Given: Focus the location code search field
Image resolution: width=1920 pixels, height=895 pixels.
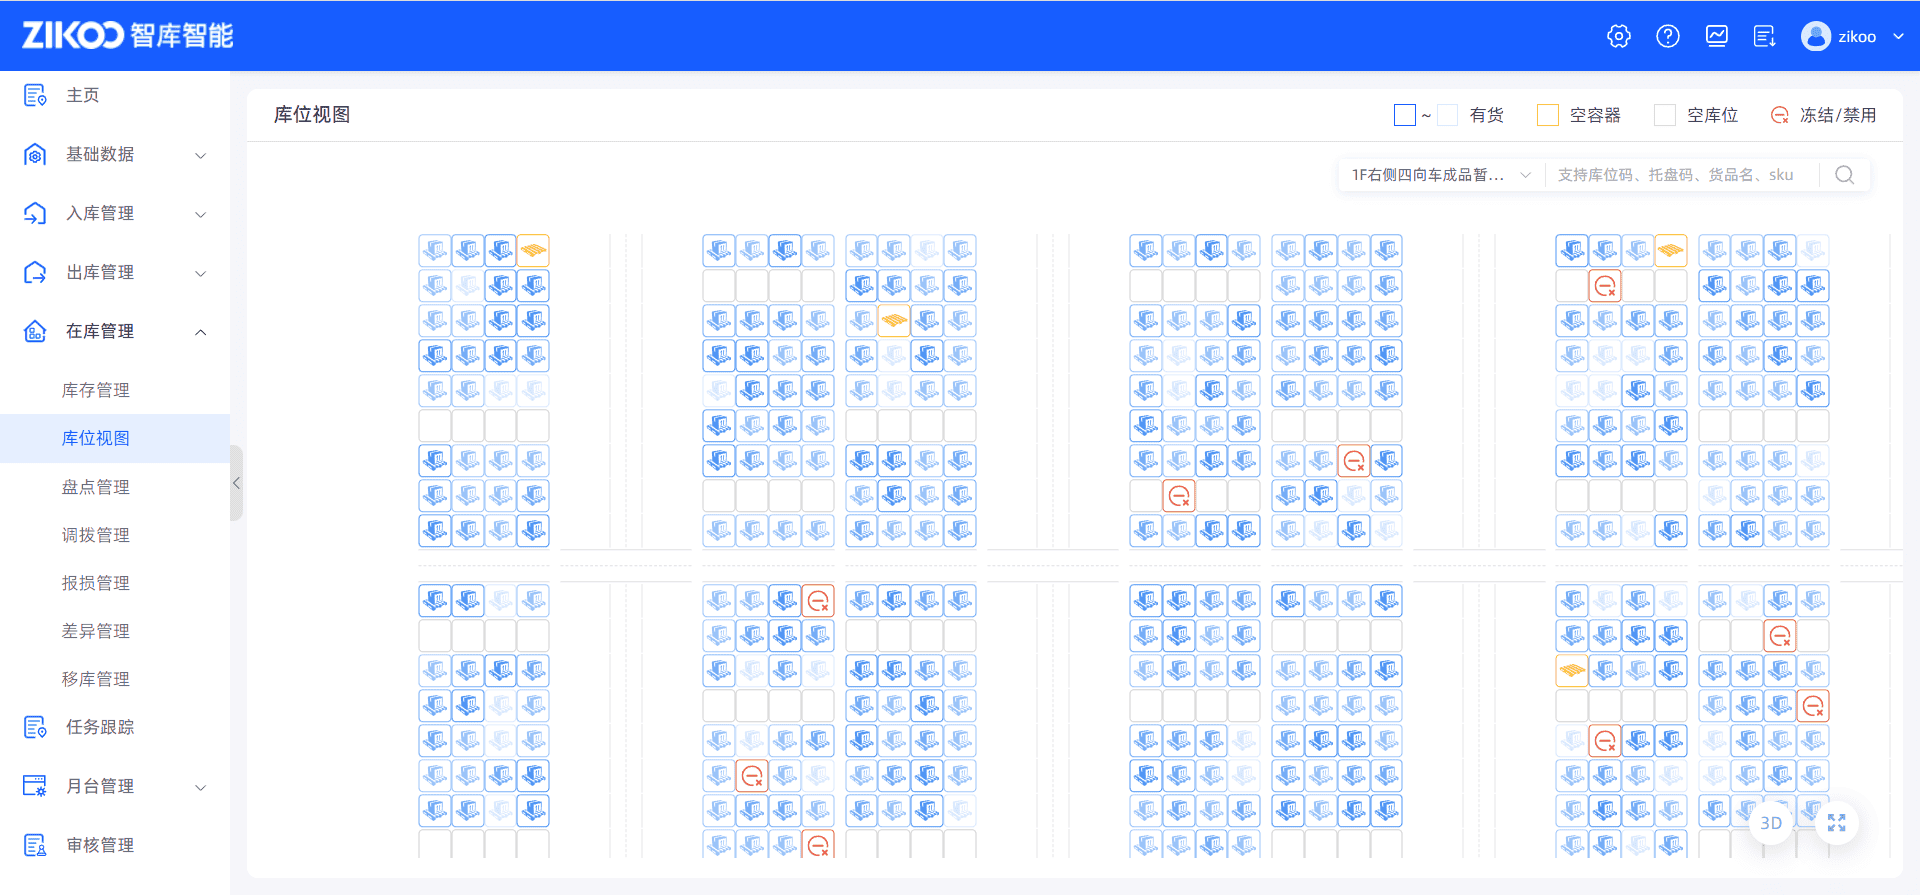Looking at the screenshot, I should (x=1683, y=175).
